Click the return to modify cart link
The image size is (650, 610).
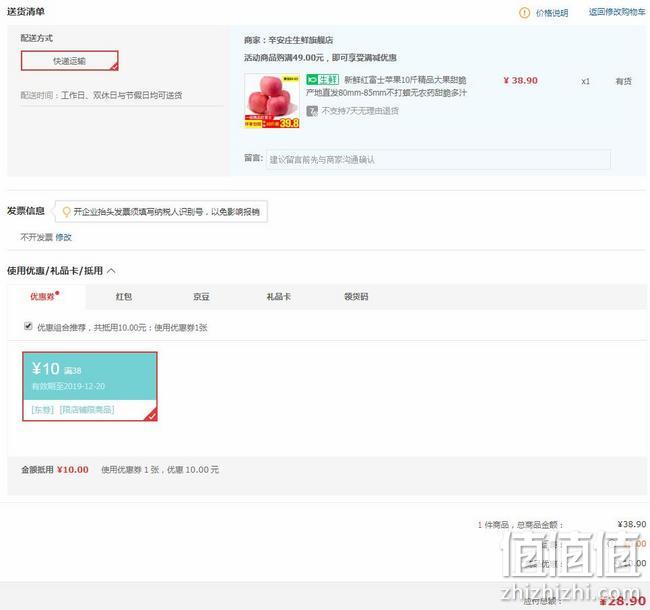click(x=617, y=12)
